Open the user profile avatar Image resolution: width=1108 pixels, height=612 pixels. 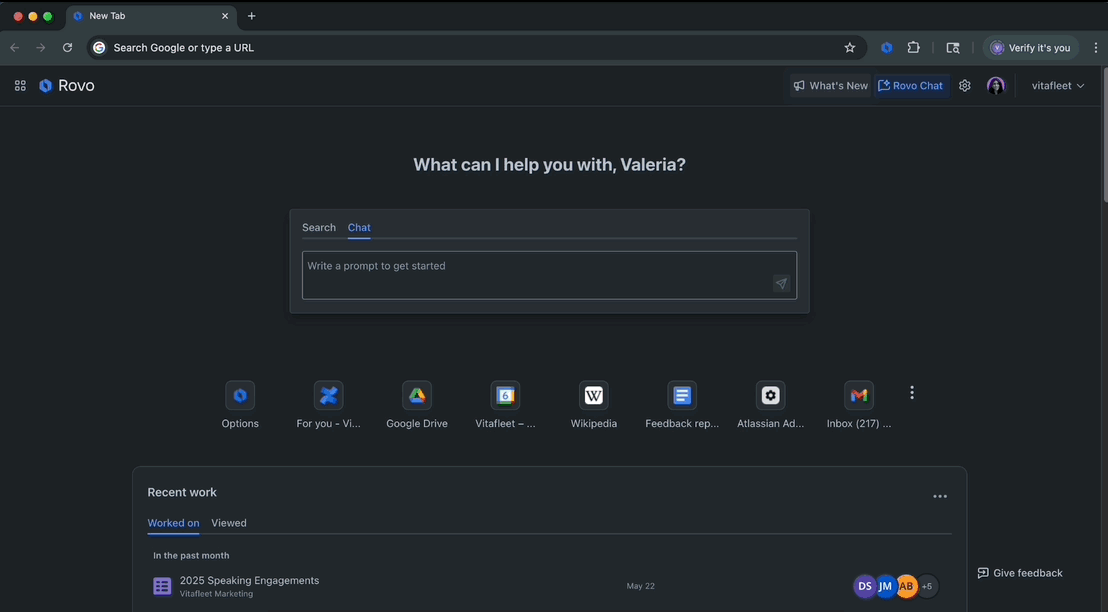click(996, 86)
